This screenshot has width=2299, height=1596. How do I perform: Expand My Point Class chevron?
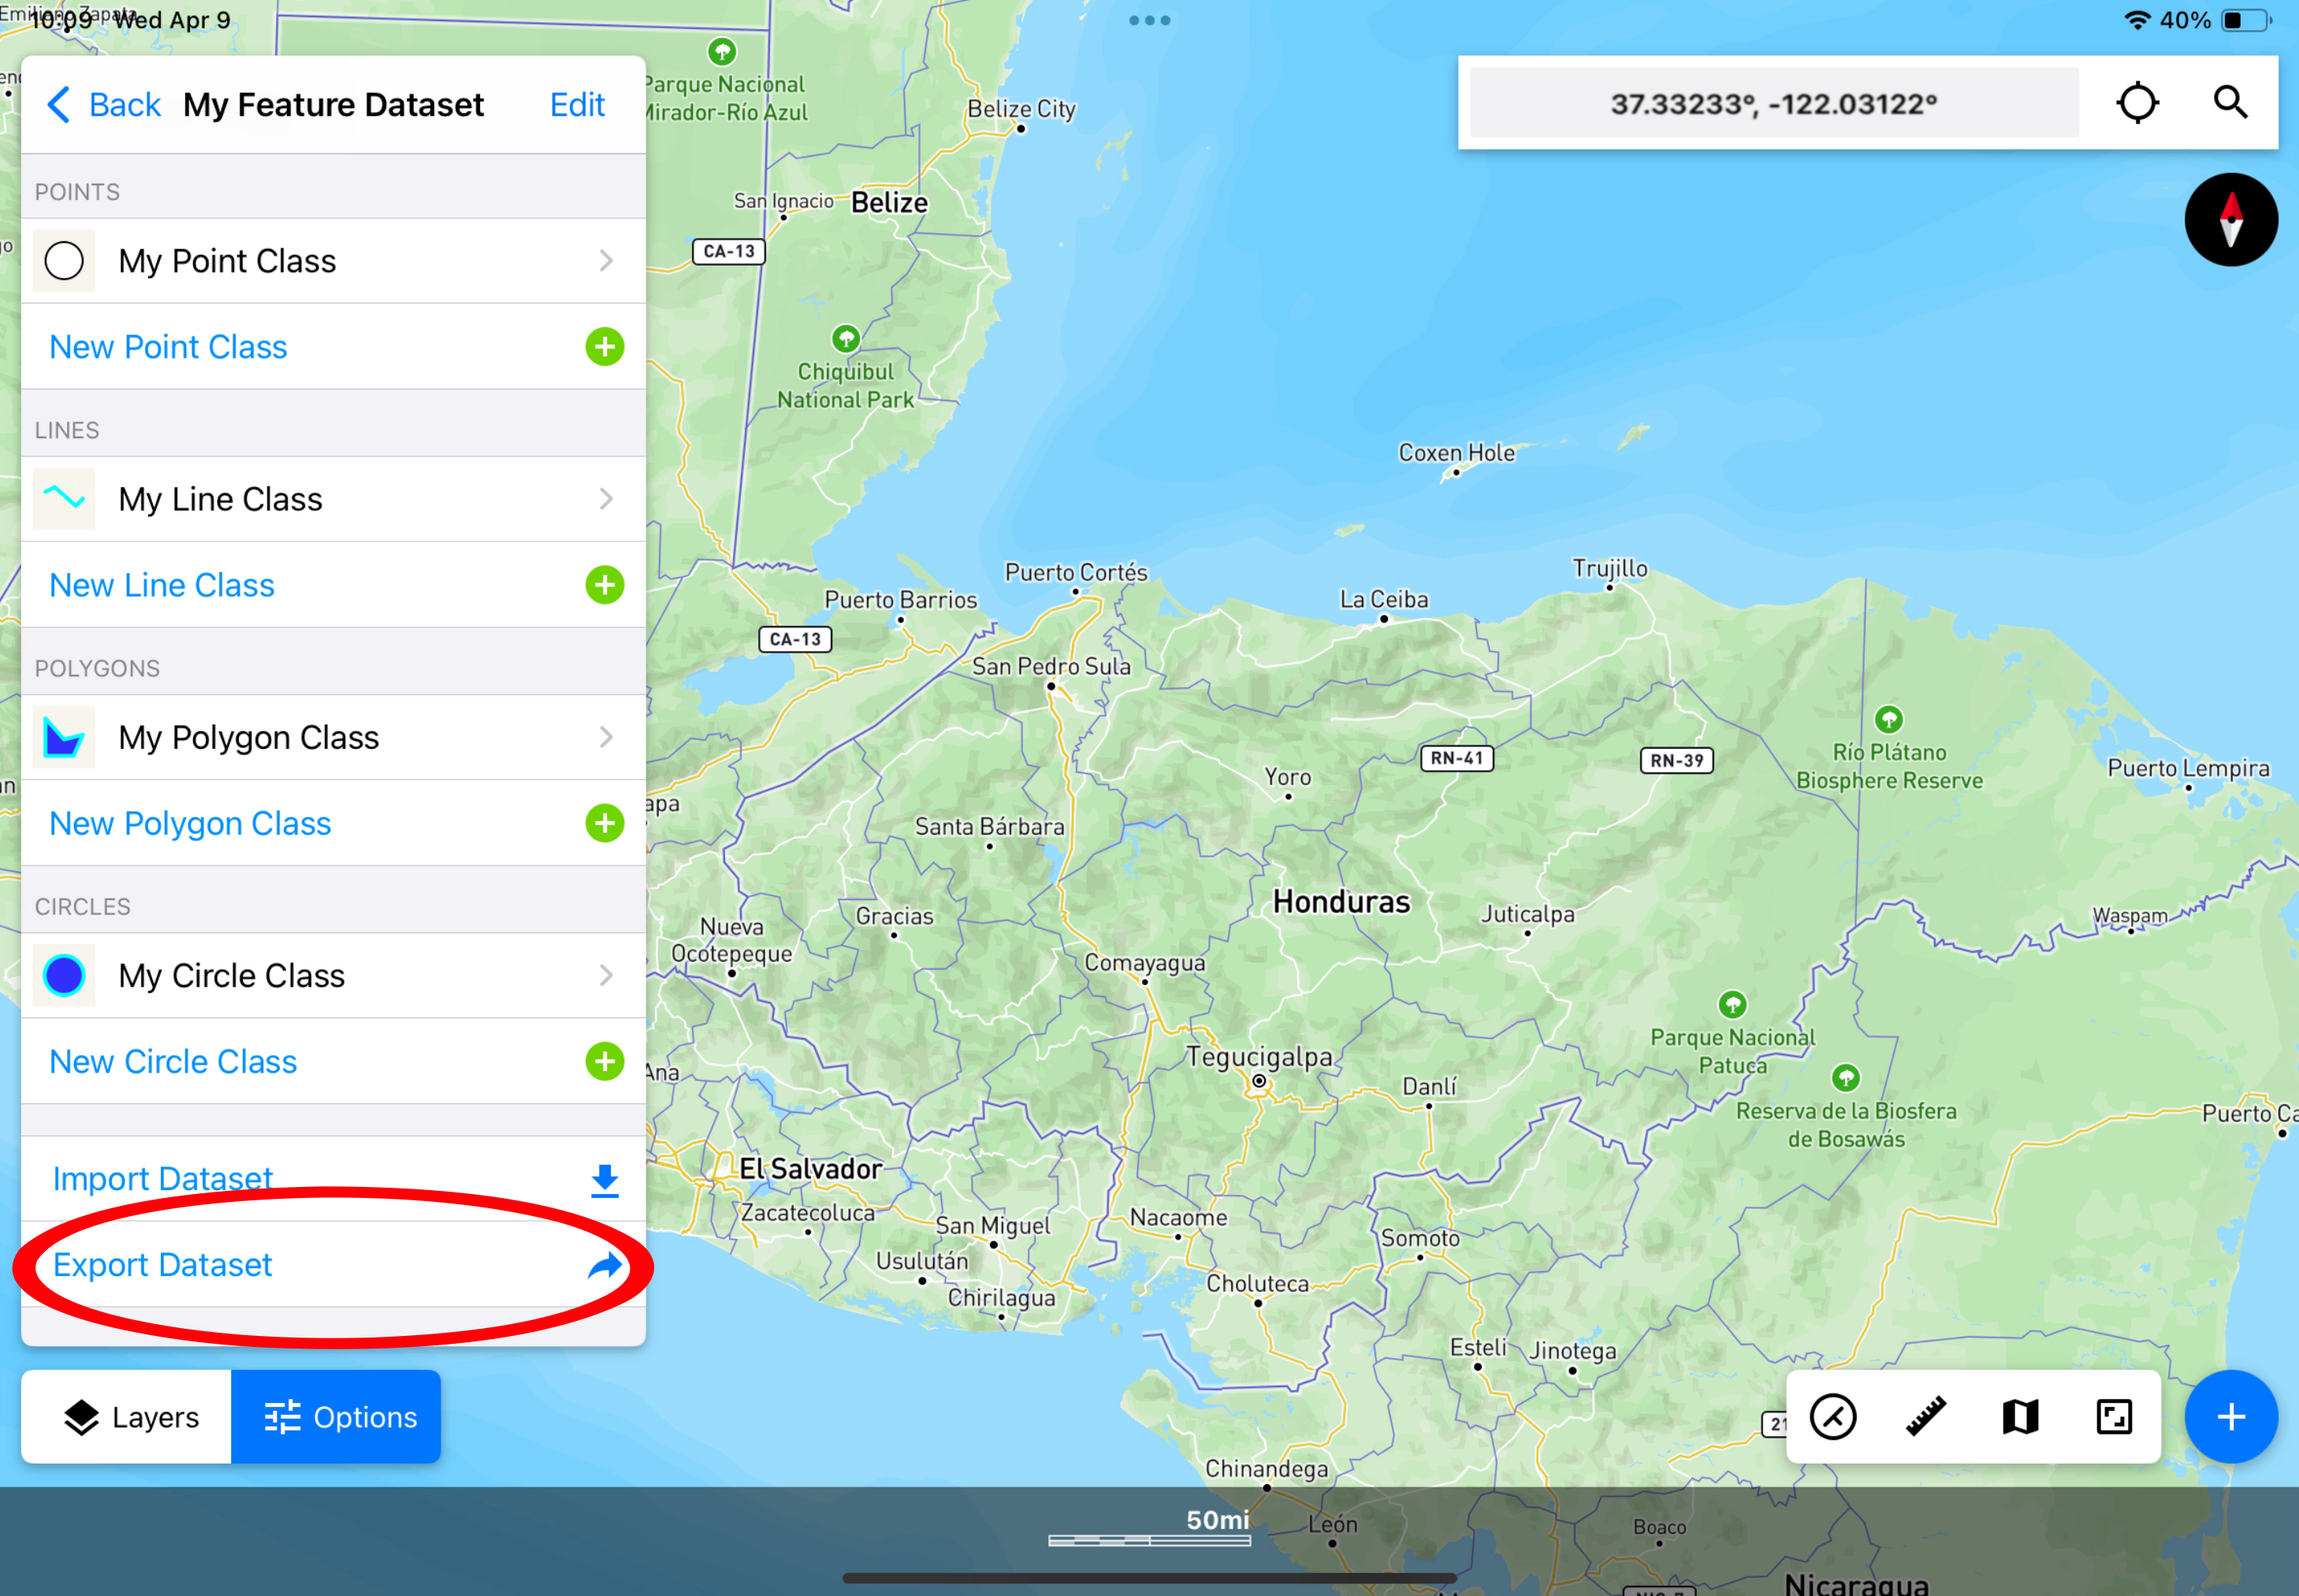[606, 261]
